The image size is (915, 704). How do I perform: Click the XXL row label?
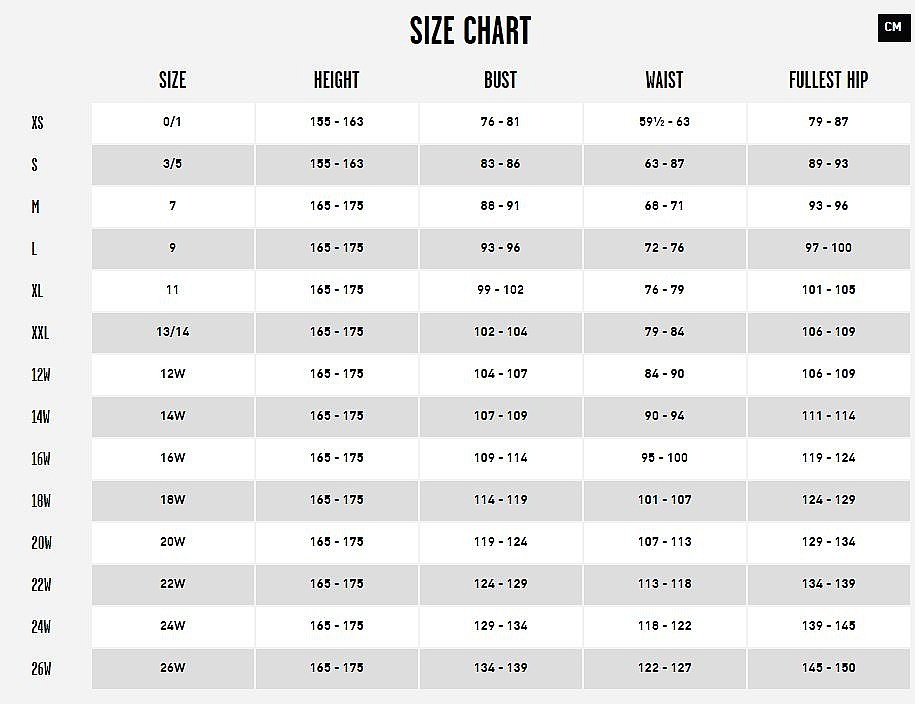40,333
